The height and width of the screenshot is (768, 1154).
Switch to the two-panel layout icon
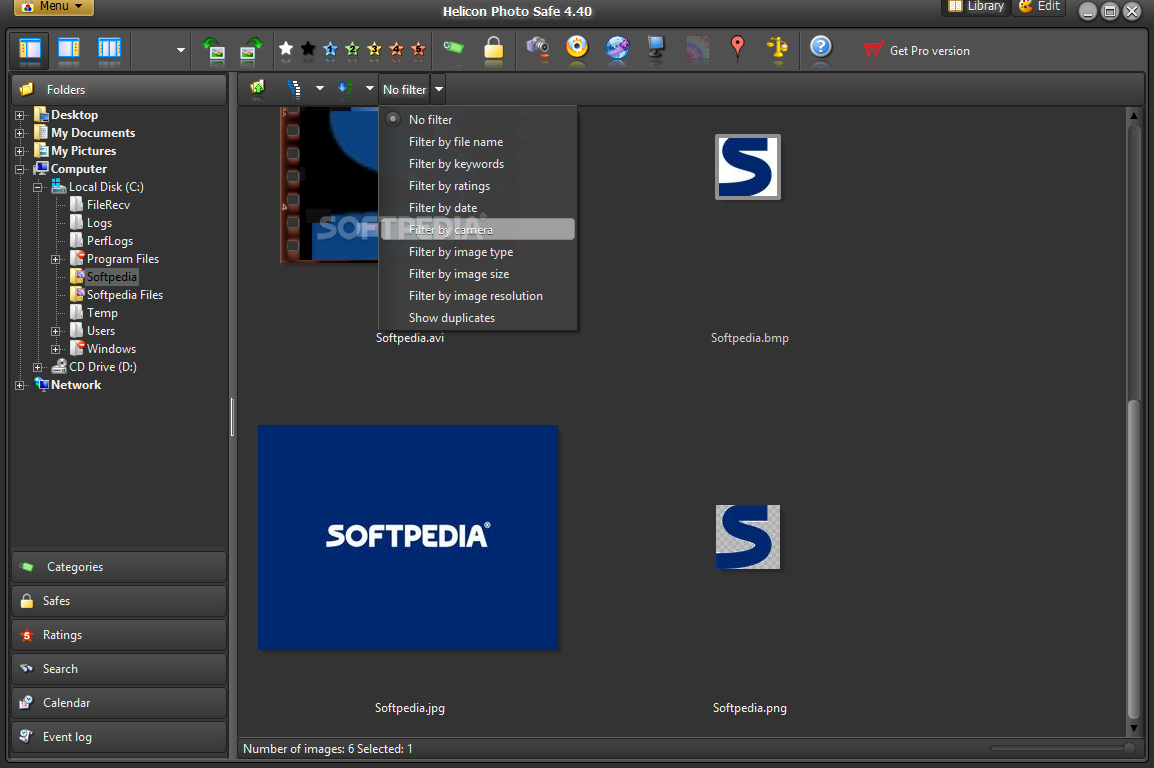[69, 49]
